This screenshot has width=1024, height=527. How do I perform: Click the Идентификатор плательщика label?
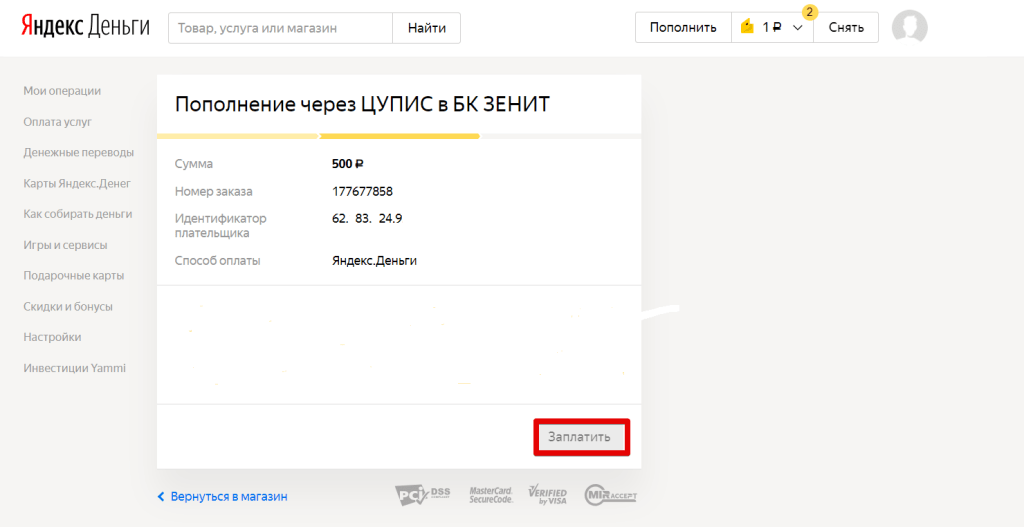pyautogui.click(x=221, y=225)
